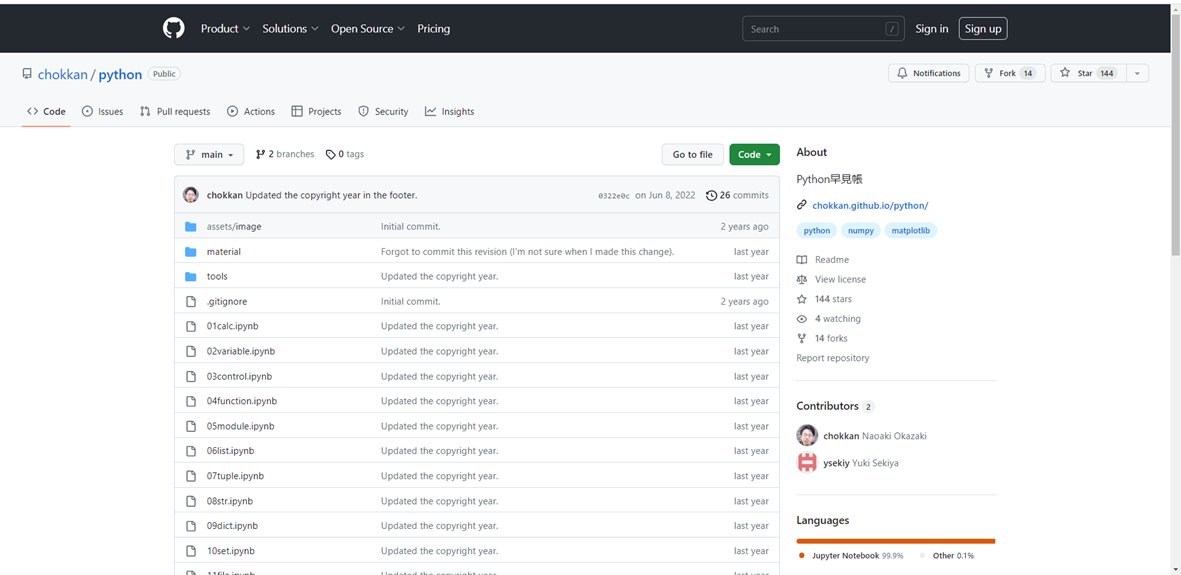Click the fork icon beside 14 forks
Screen dimensions: 1181x575
click(x=801, y=338)
